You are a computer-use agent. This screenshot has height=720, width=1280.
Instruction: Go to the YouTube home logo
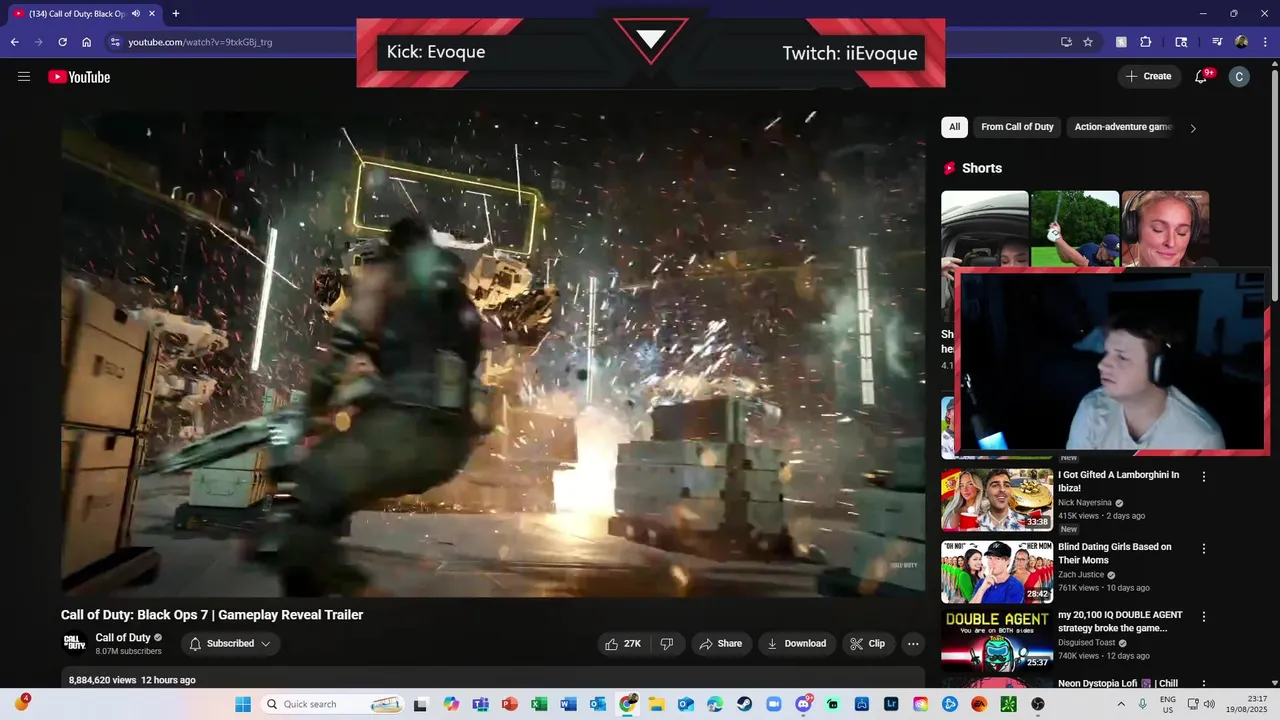(x=79, y=77)
